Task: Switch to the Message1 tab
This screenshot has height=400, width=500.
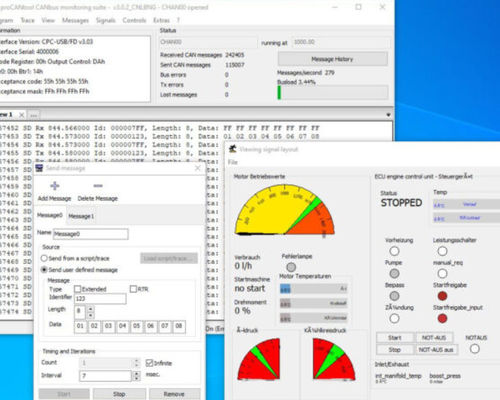Action: pos(81,216)
